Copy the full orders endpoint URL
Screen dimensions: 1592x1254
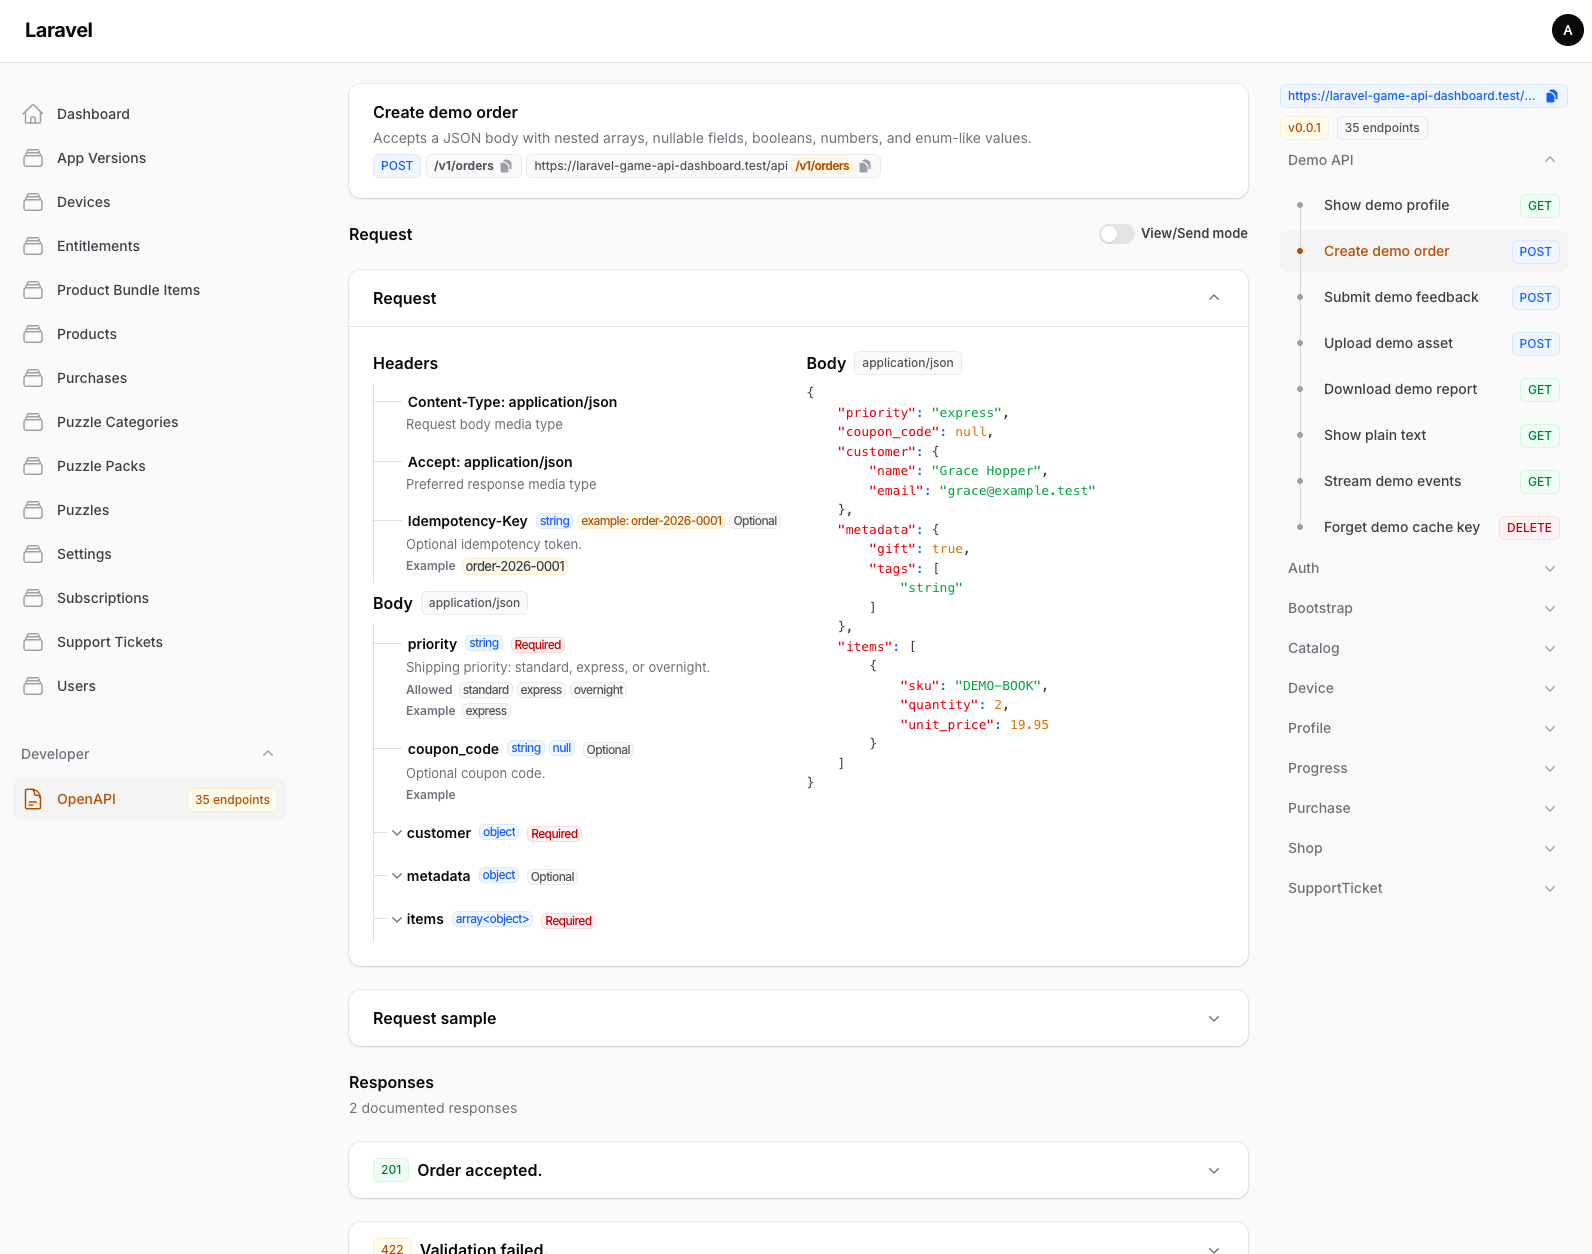(x=865, y=166)
